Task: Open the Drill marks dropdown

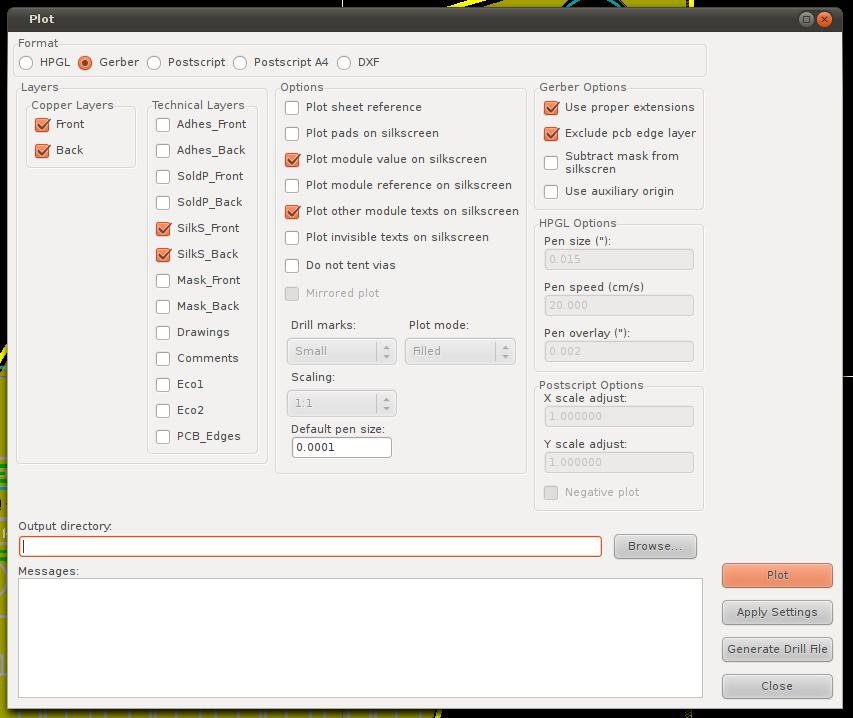Action: click(341, 351)
